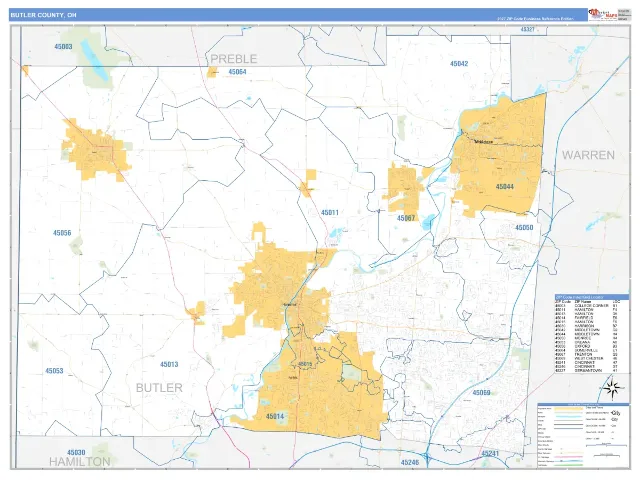Click the BUTLER county name label

click(159, 388)
